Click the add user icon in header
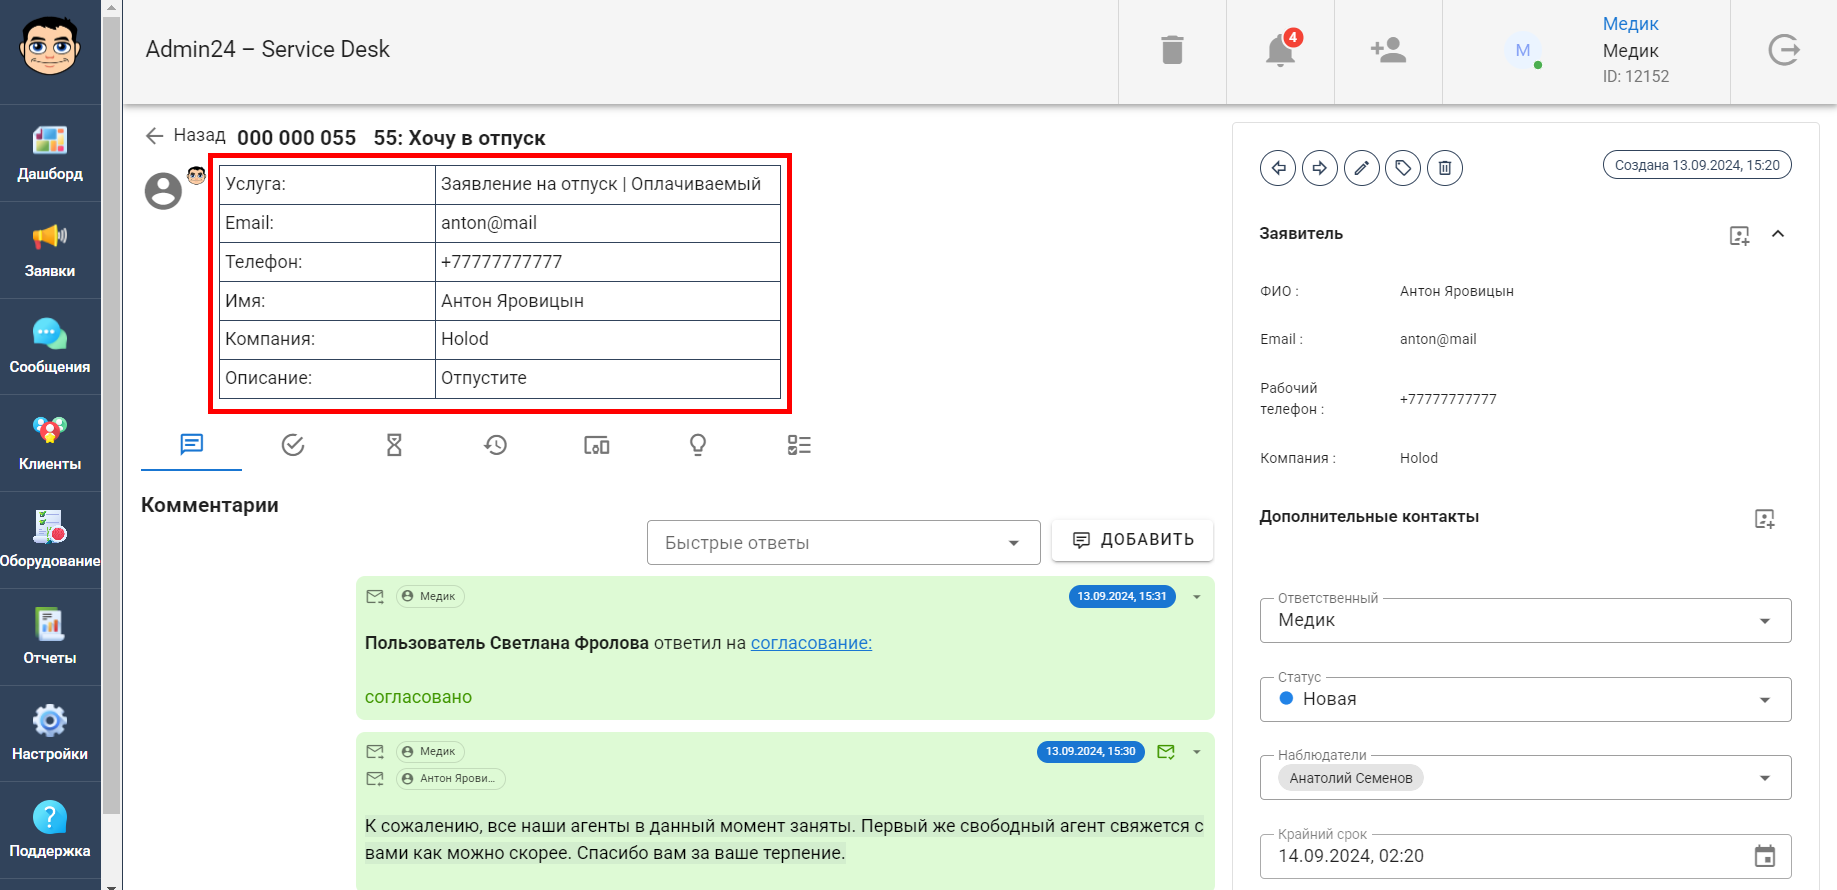 tap(1388, 50)
